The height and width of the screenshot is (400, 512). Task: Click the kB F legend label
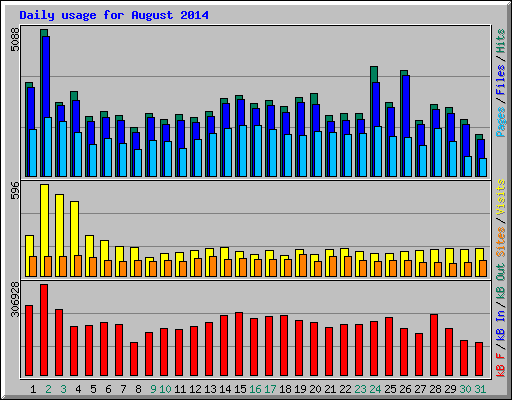[500, 364]
